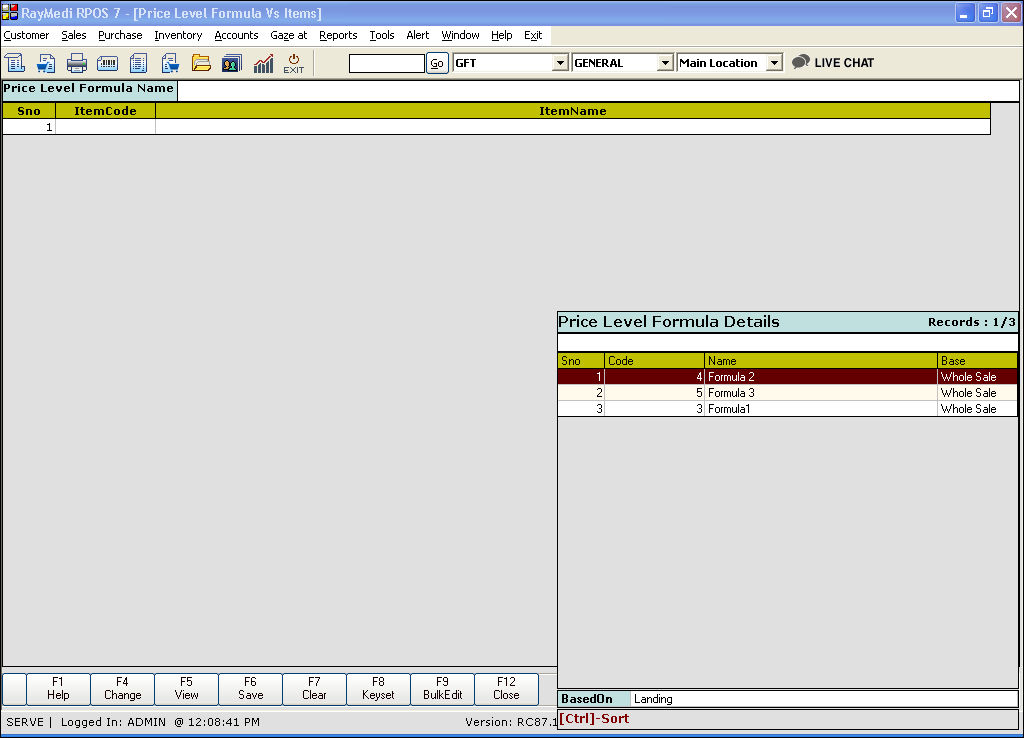The image size is (1024, 738).
Task: Select the Formula 3 row
Action: pos(788,393)
